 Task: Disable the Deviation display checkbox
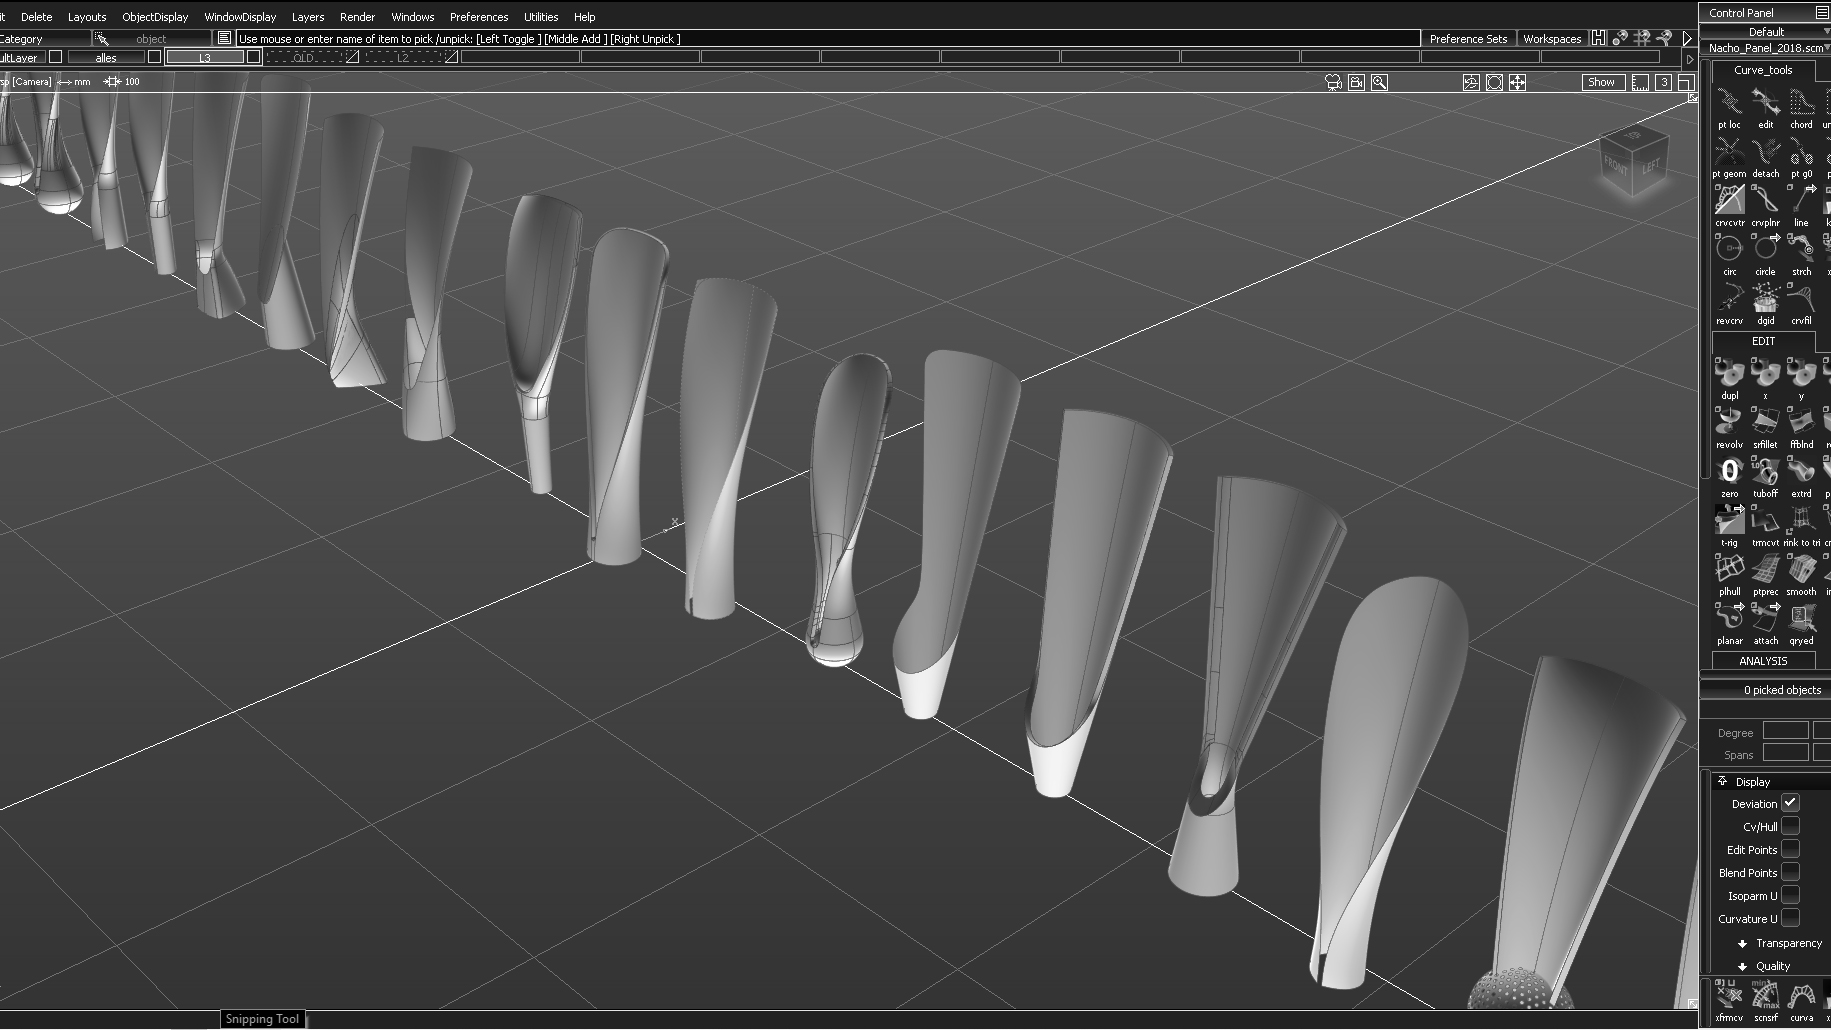click(1790, 803)
